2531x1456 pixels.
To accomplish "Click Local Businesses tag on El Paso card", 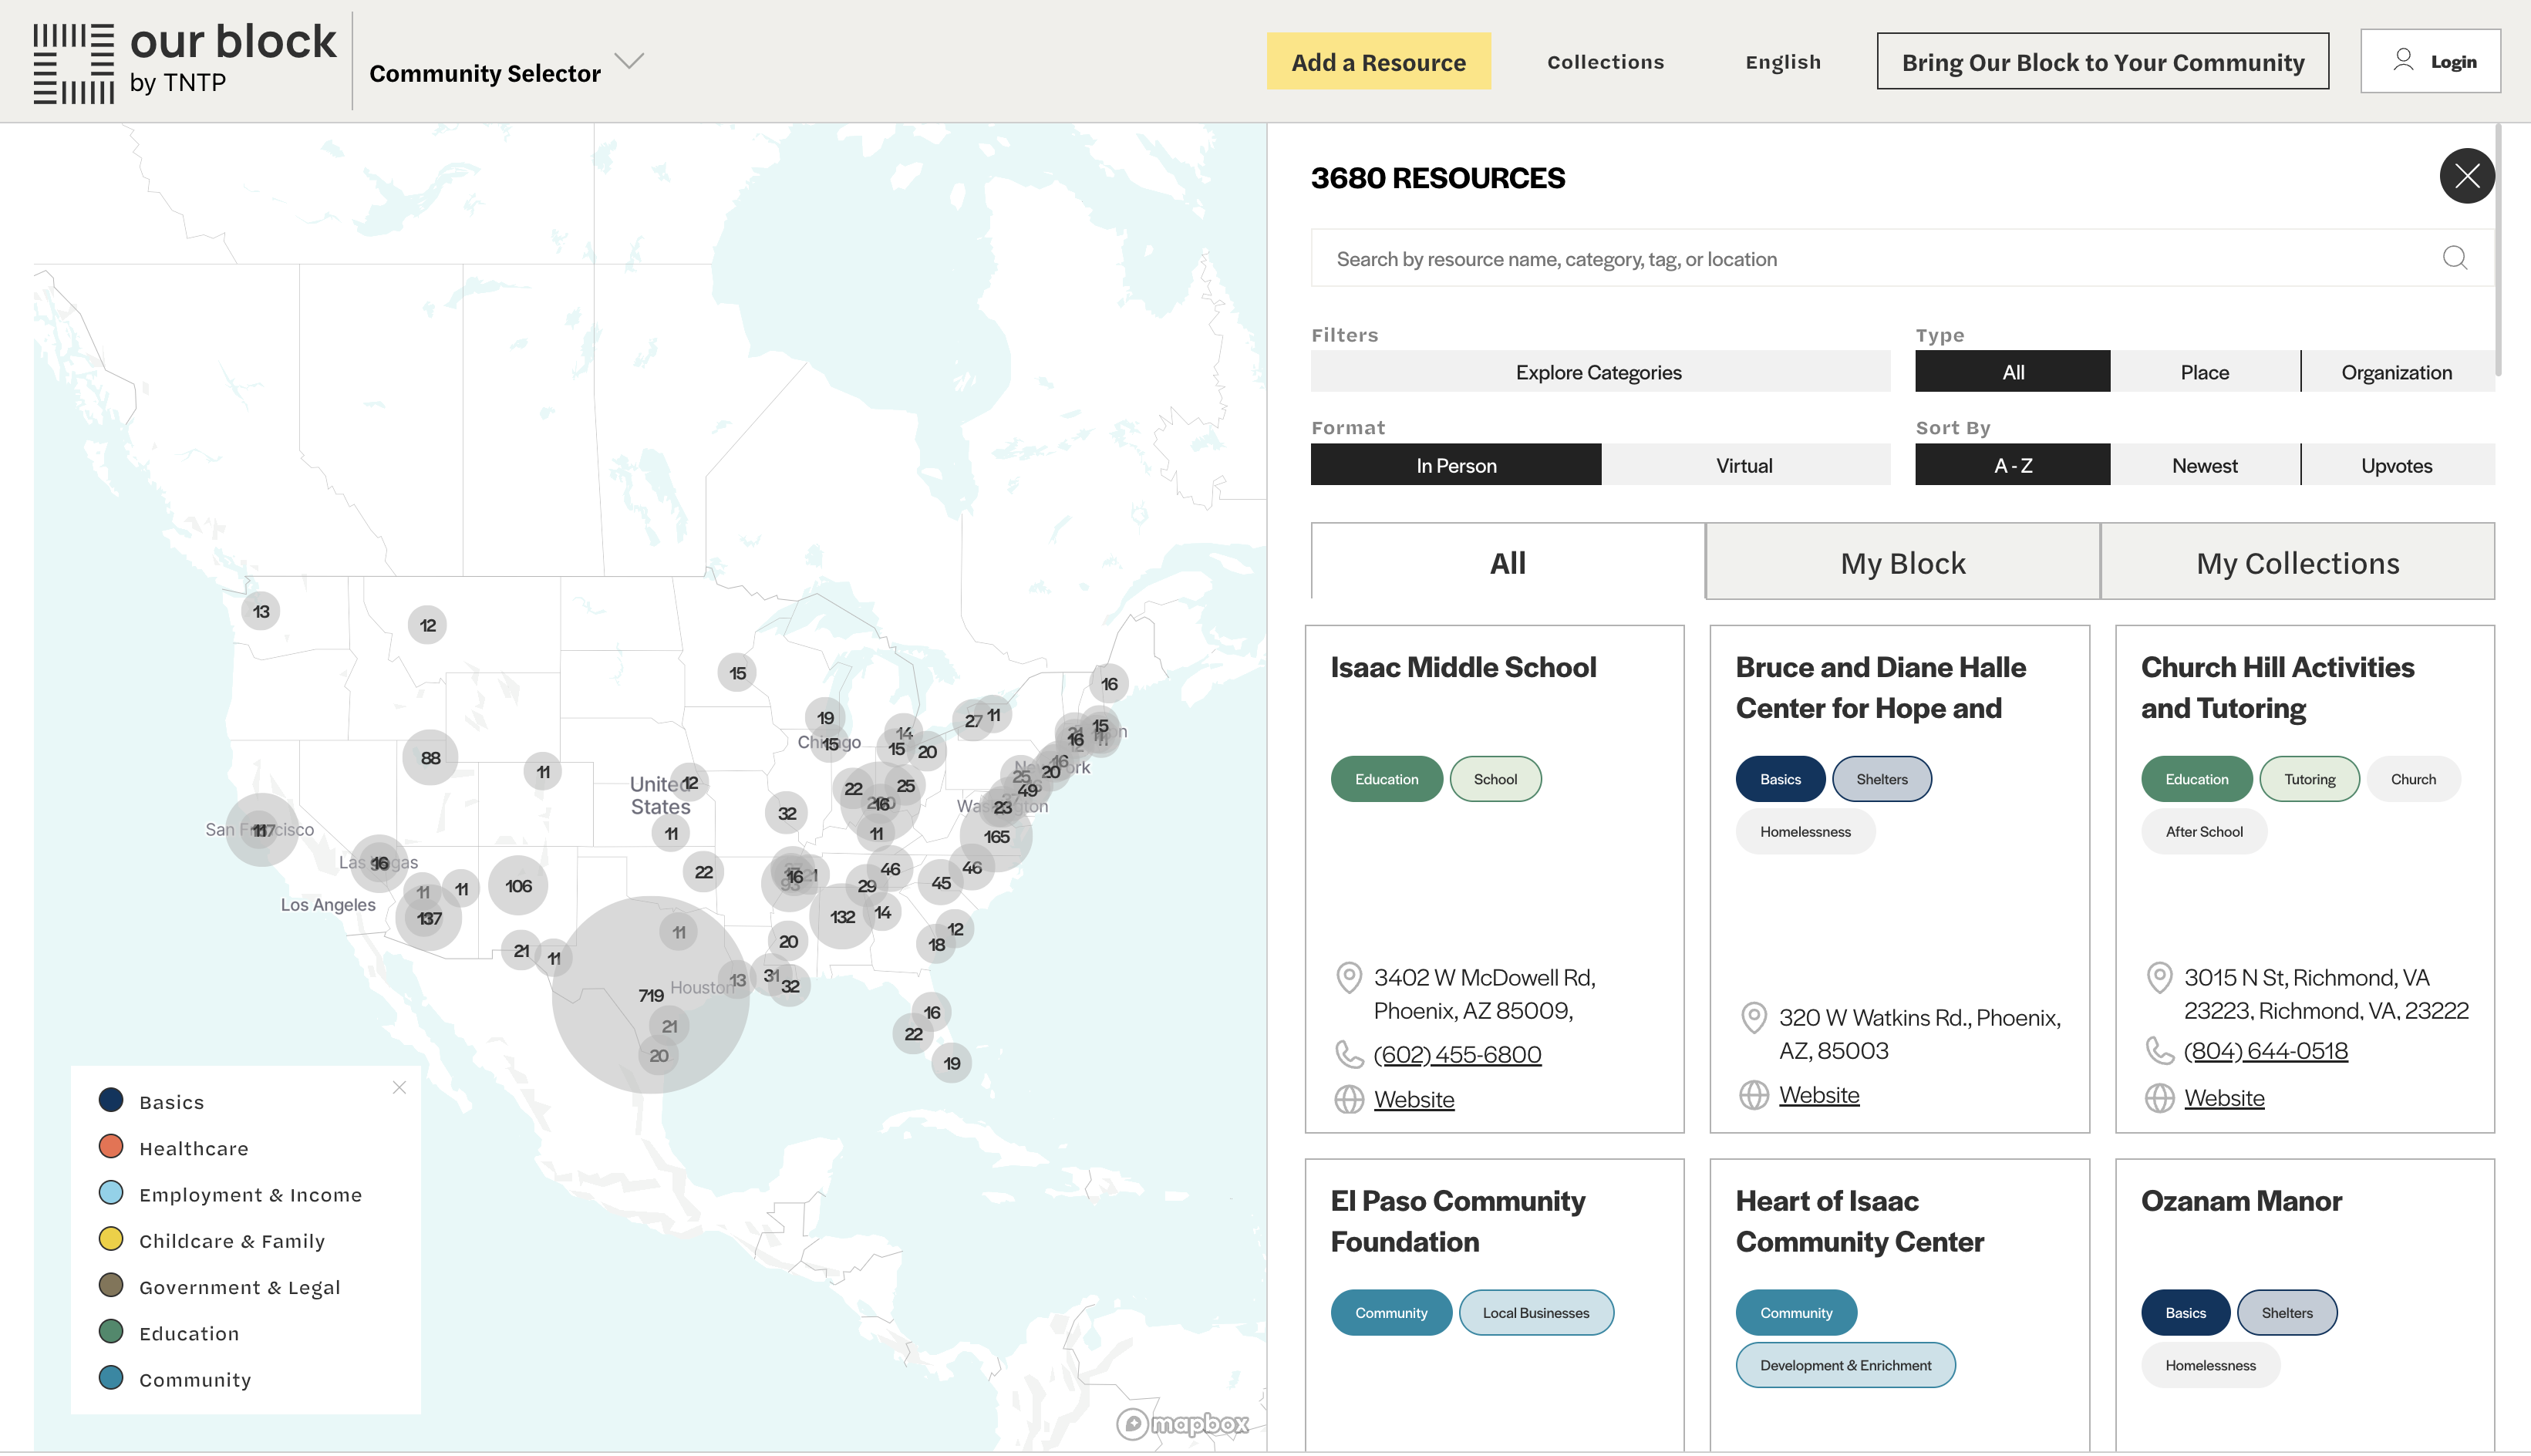I will (x=1535, y=1313).
